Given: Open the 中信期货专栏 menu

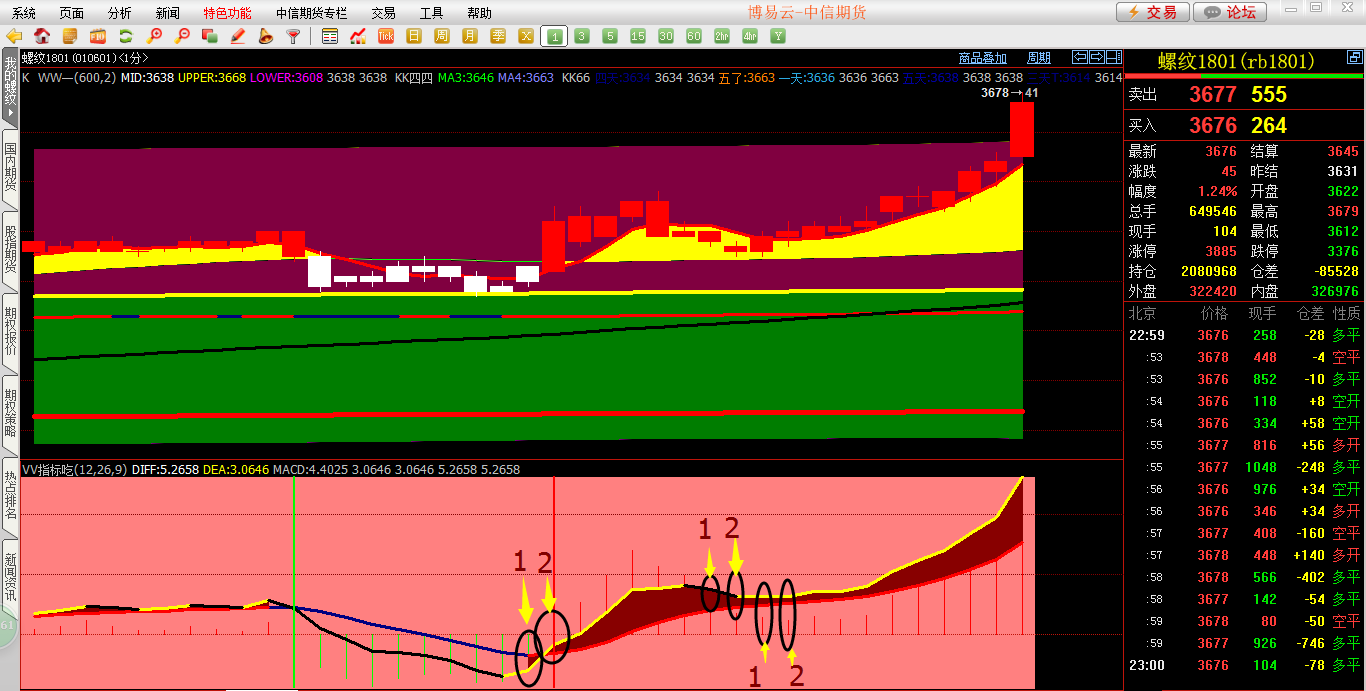Looking at the screenshot, I should tap(312, 13).
